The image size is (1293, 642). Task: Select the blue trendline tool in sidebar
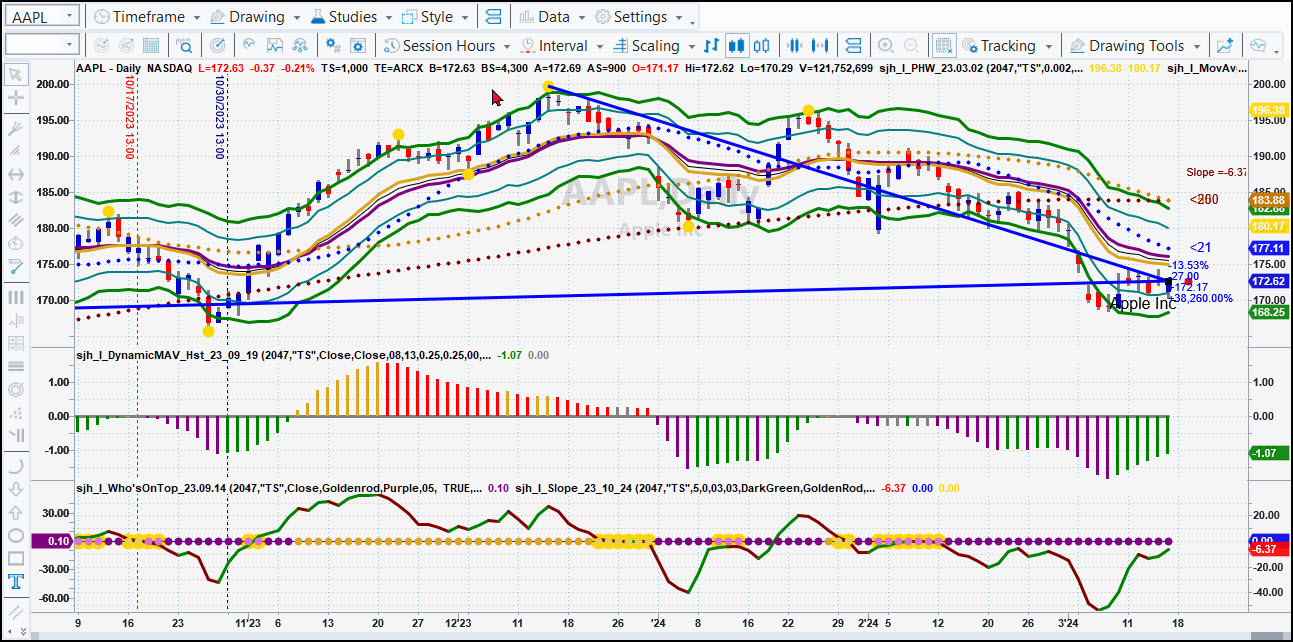pyautogui.click(x=16, y=267)
